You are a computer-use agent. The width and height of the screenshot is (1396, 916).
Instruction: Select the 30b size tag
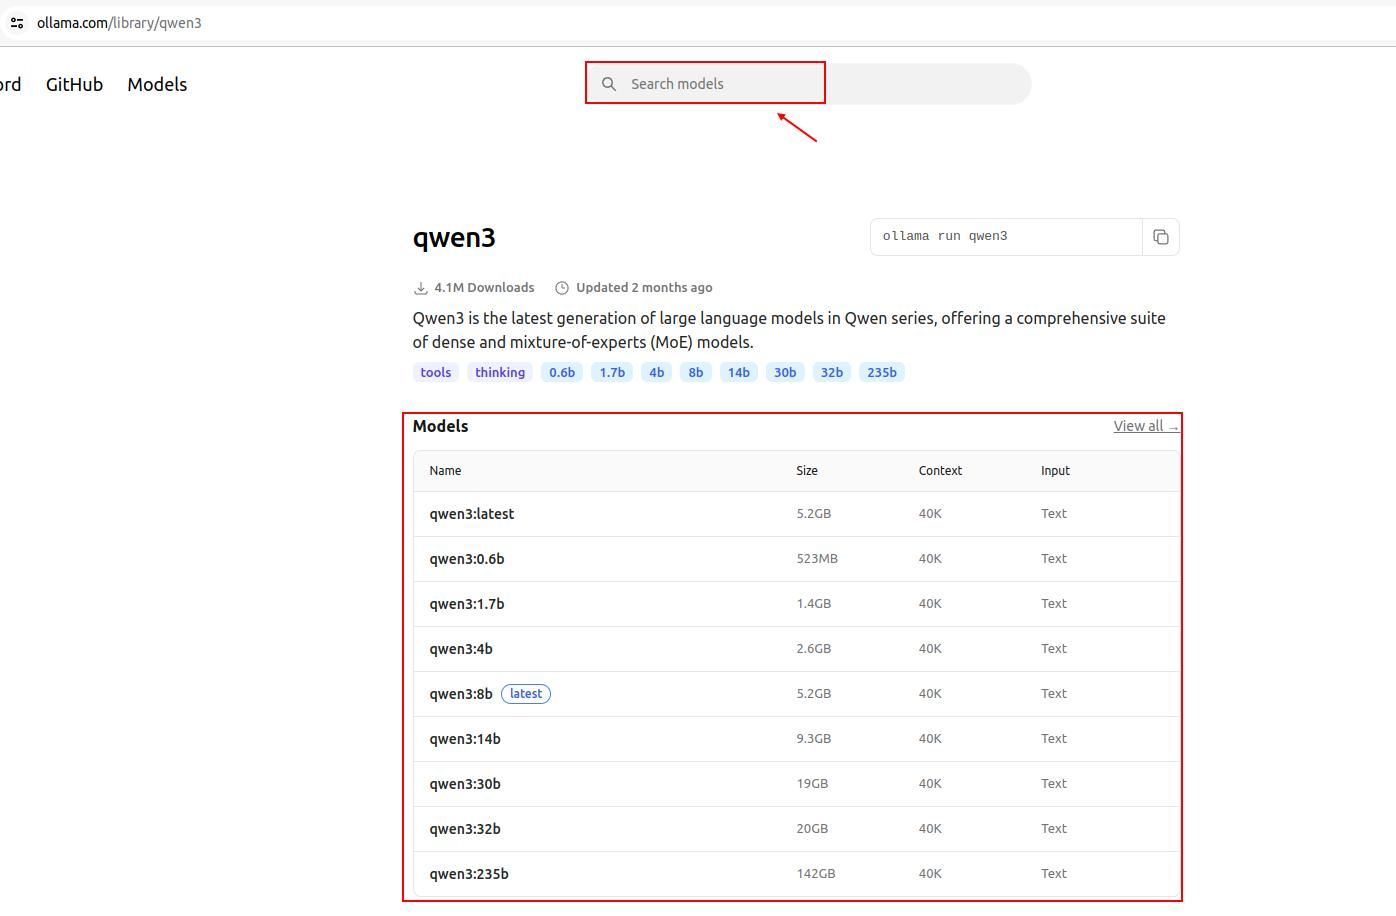pyautogui.click(x=785, y=372)
